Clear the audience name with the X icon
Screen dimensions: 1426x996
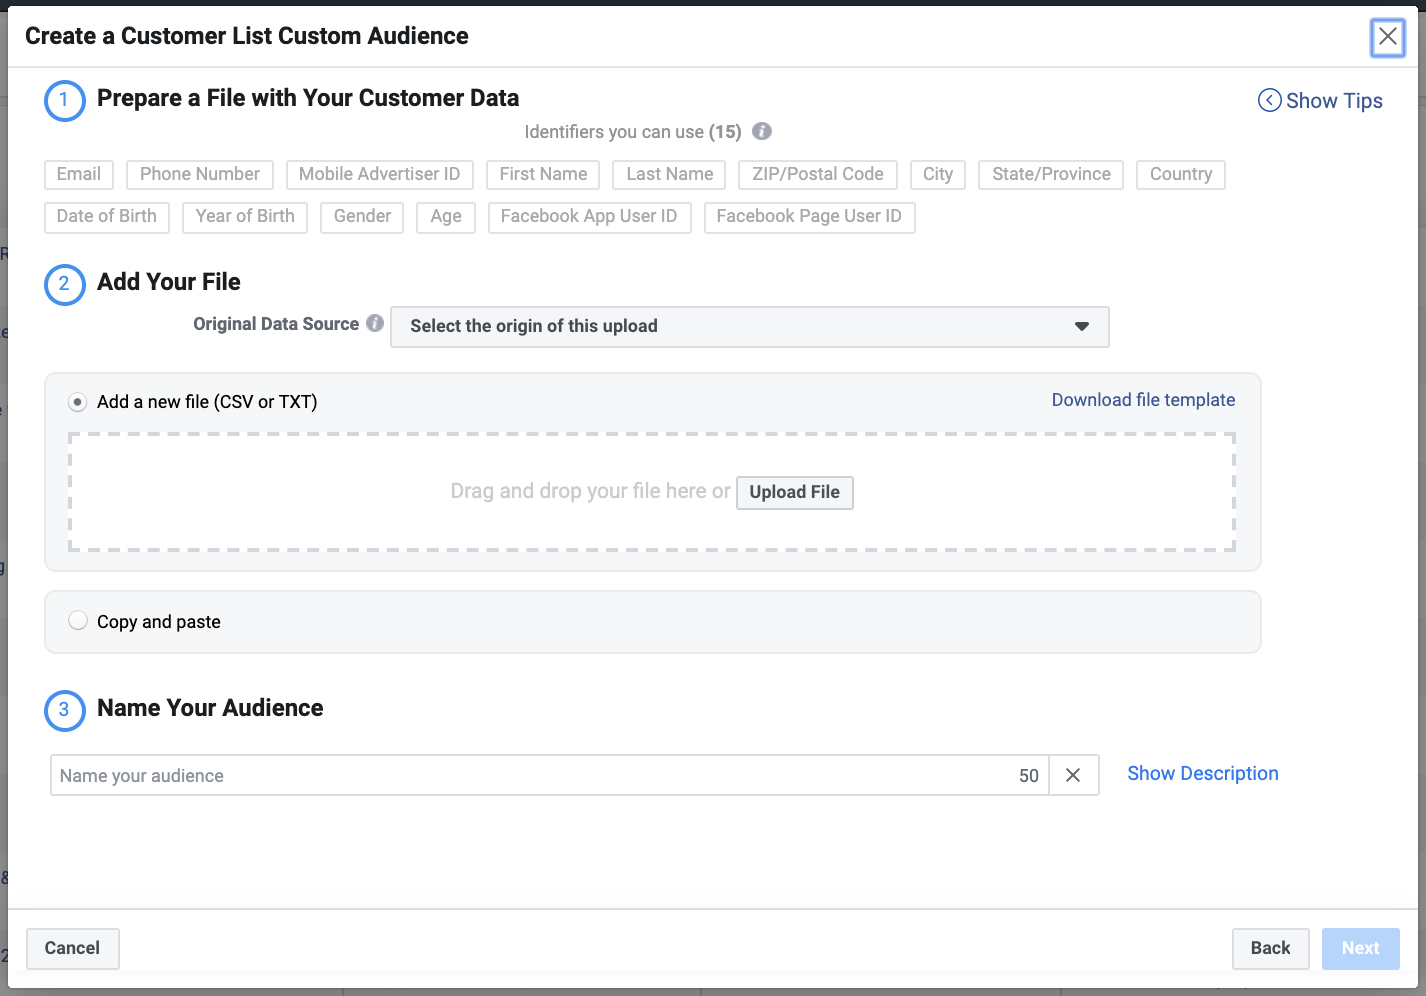[1073, 775]
